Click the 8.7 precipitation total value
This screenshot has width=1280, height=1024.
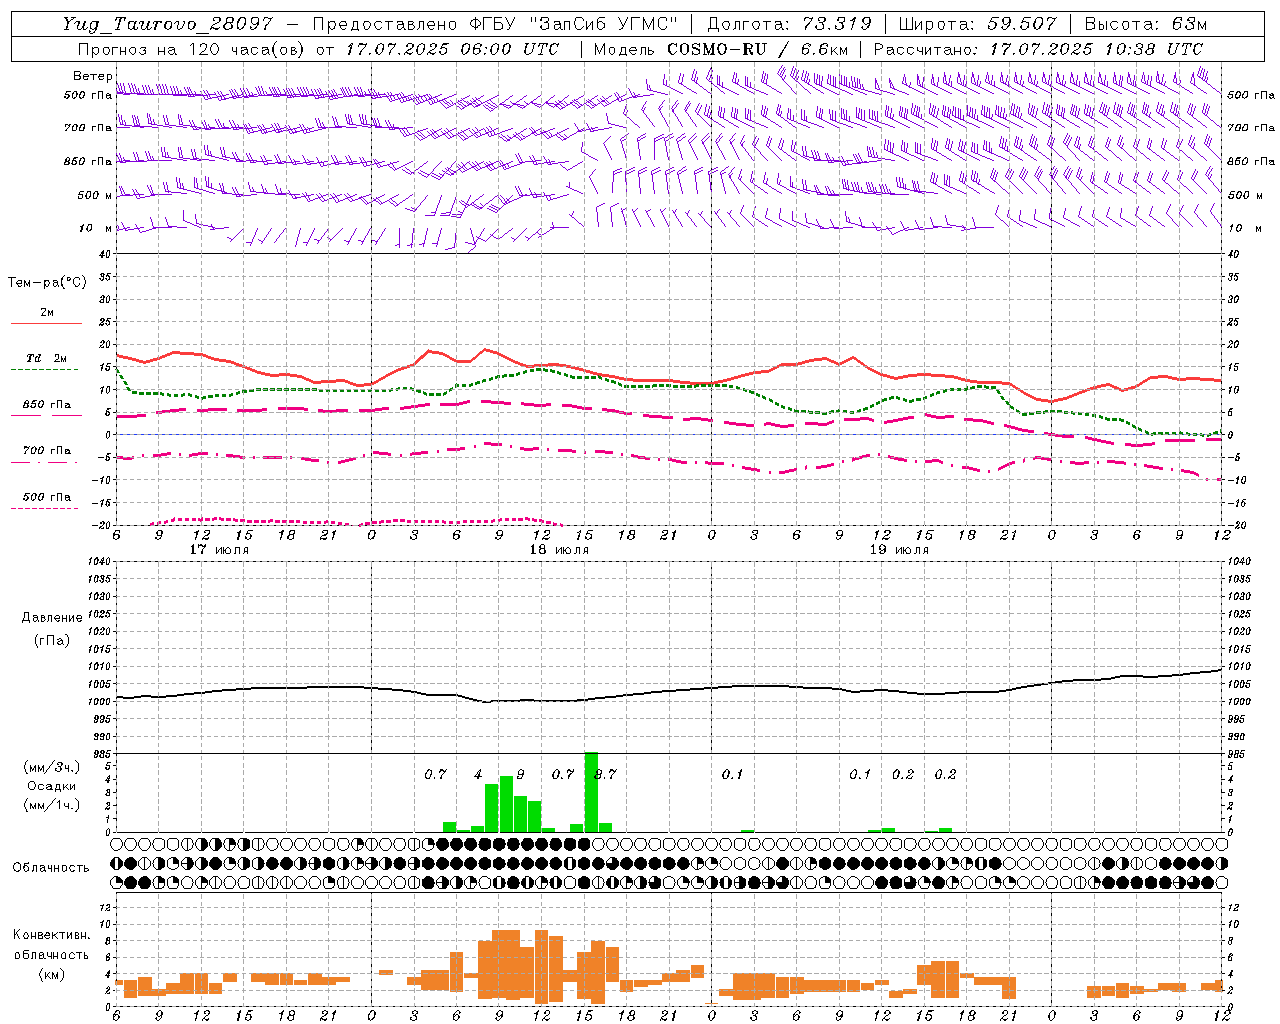click(x=605, y=774)
